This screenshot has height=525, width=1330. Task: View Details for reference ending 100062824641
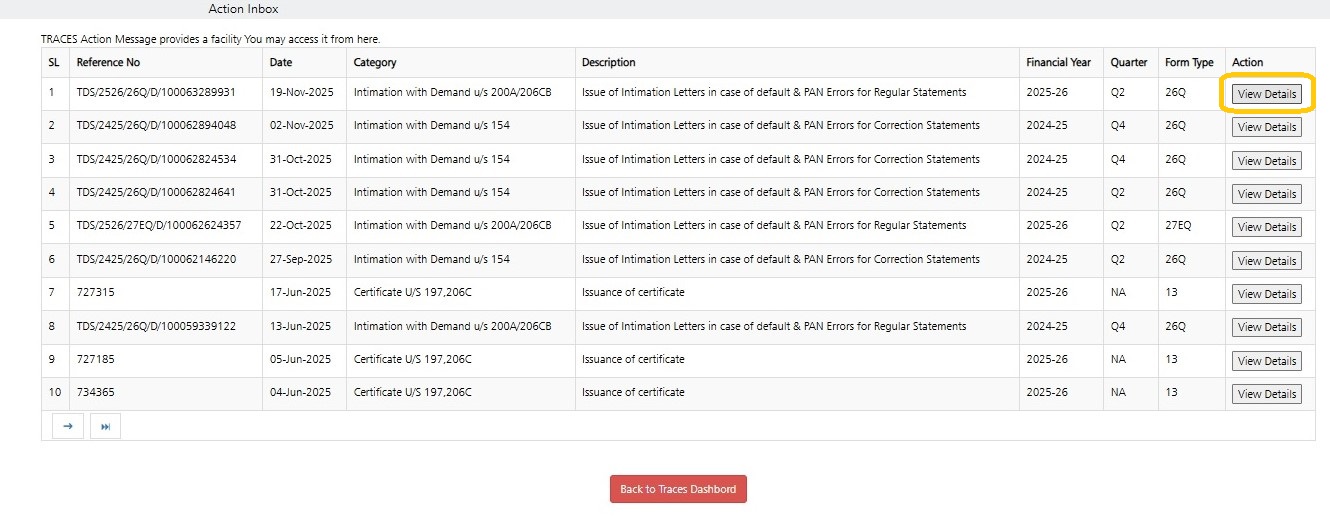click(1266, 194)
